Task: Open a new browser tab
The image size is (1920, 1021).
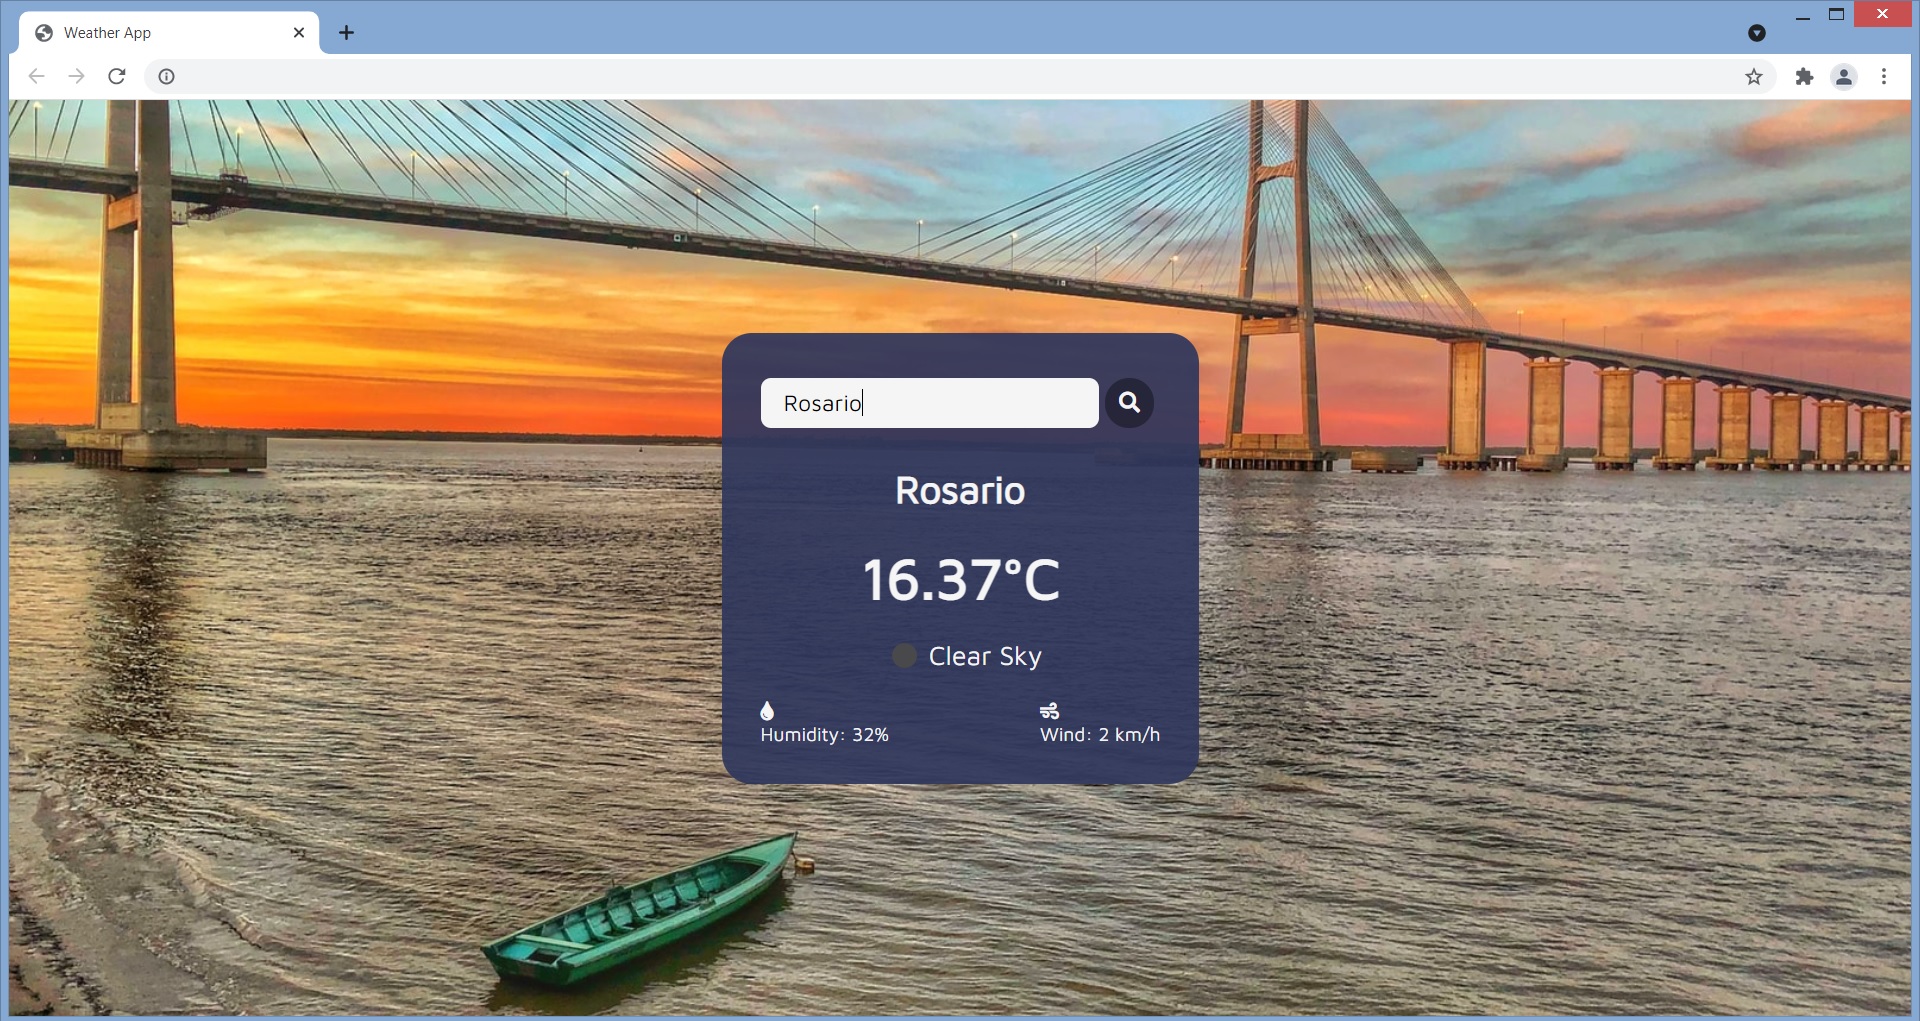Action: [x=347, y=33]
